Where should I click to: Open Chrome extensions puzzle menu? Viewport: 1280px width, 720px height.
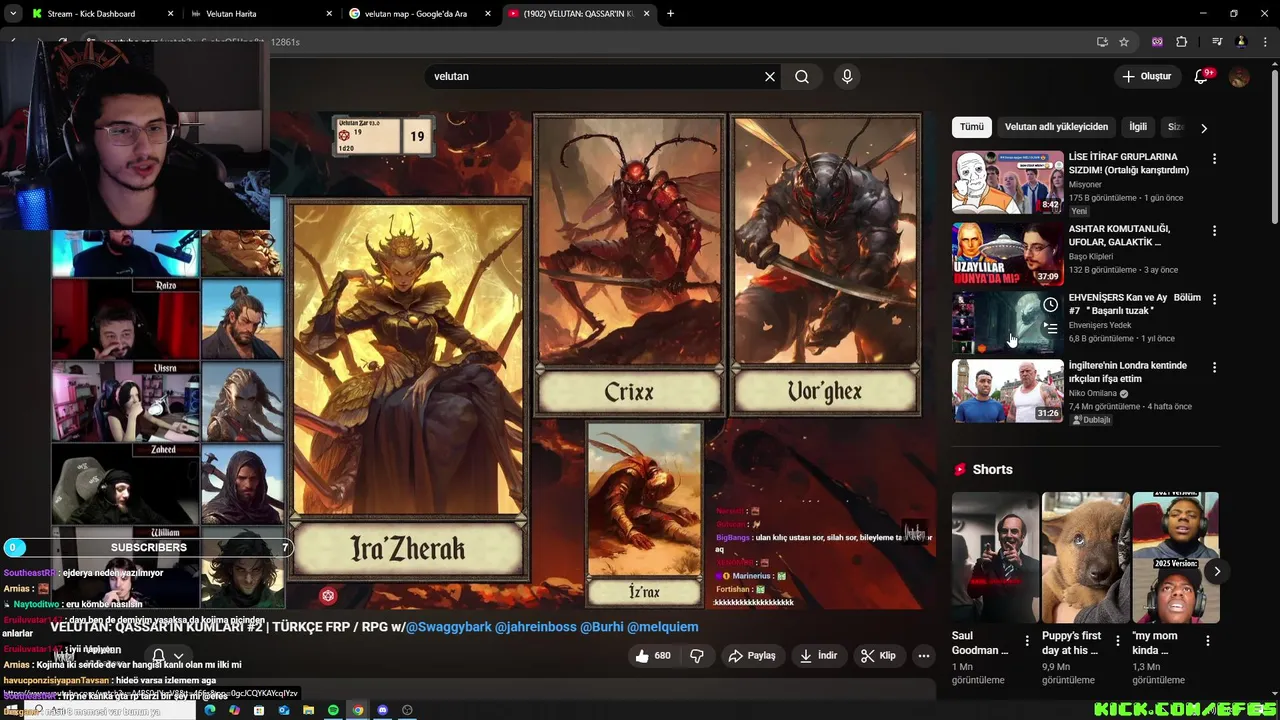[x=1181, y=42]
